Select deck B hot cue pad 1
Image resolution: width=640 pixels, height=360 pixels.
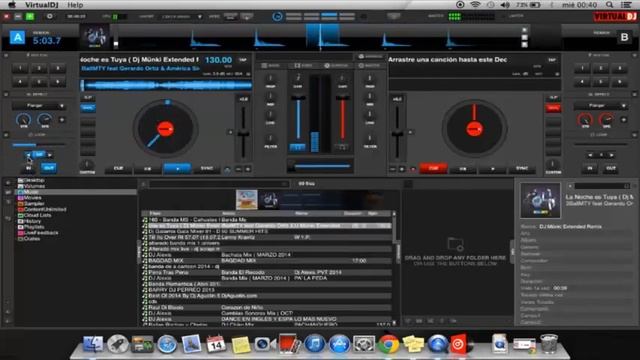pyautogui.click(x=582, y=68)
